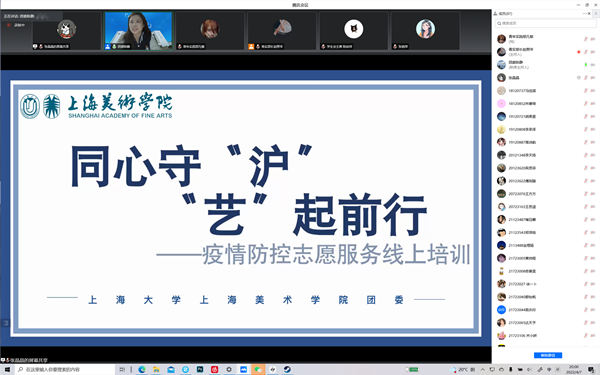The image size is (600, 375).
Task: Toggle fifth member's camera-off icon
Action: click(592, 91)
